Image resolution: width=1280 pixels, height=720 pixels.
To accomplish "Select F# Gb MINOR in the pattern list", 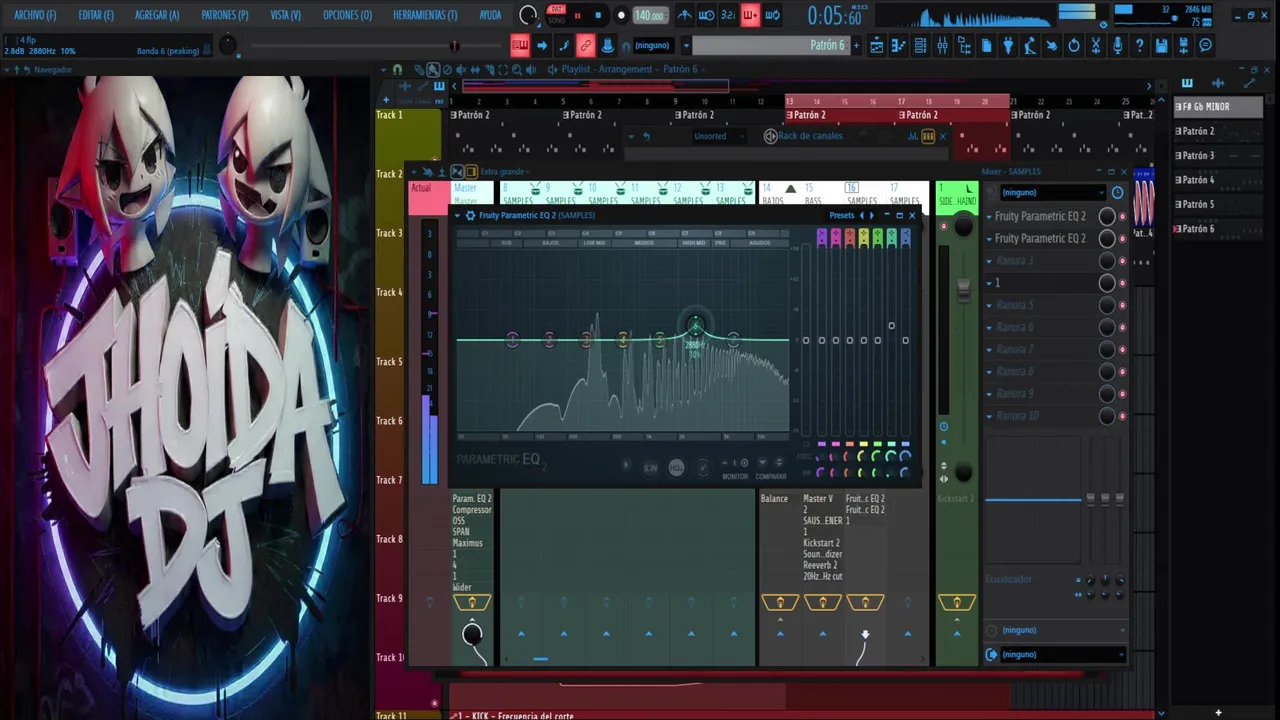I will [x=1218, y=107].
